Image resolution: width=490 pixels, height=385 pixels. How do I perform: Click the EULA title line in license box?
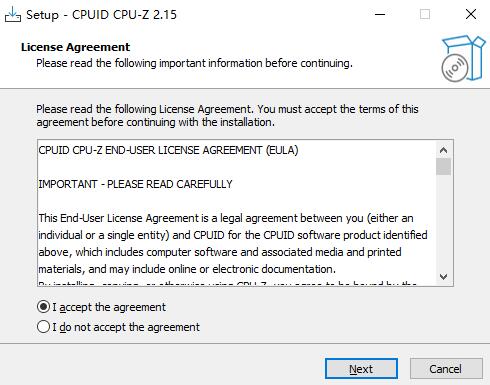(168, 150)
